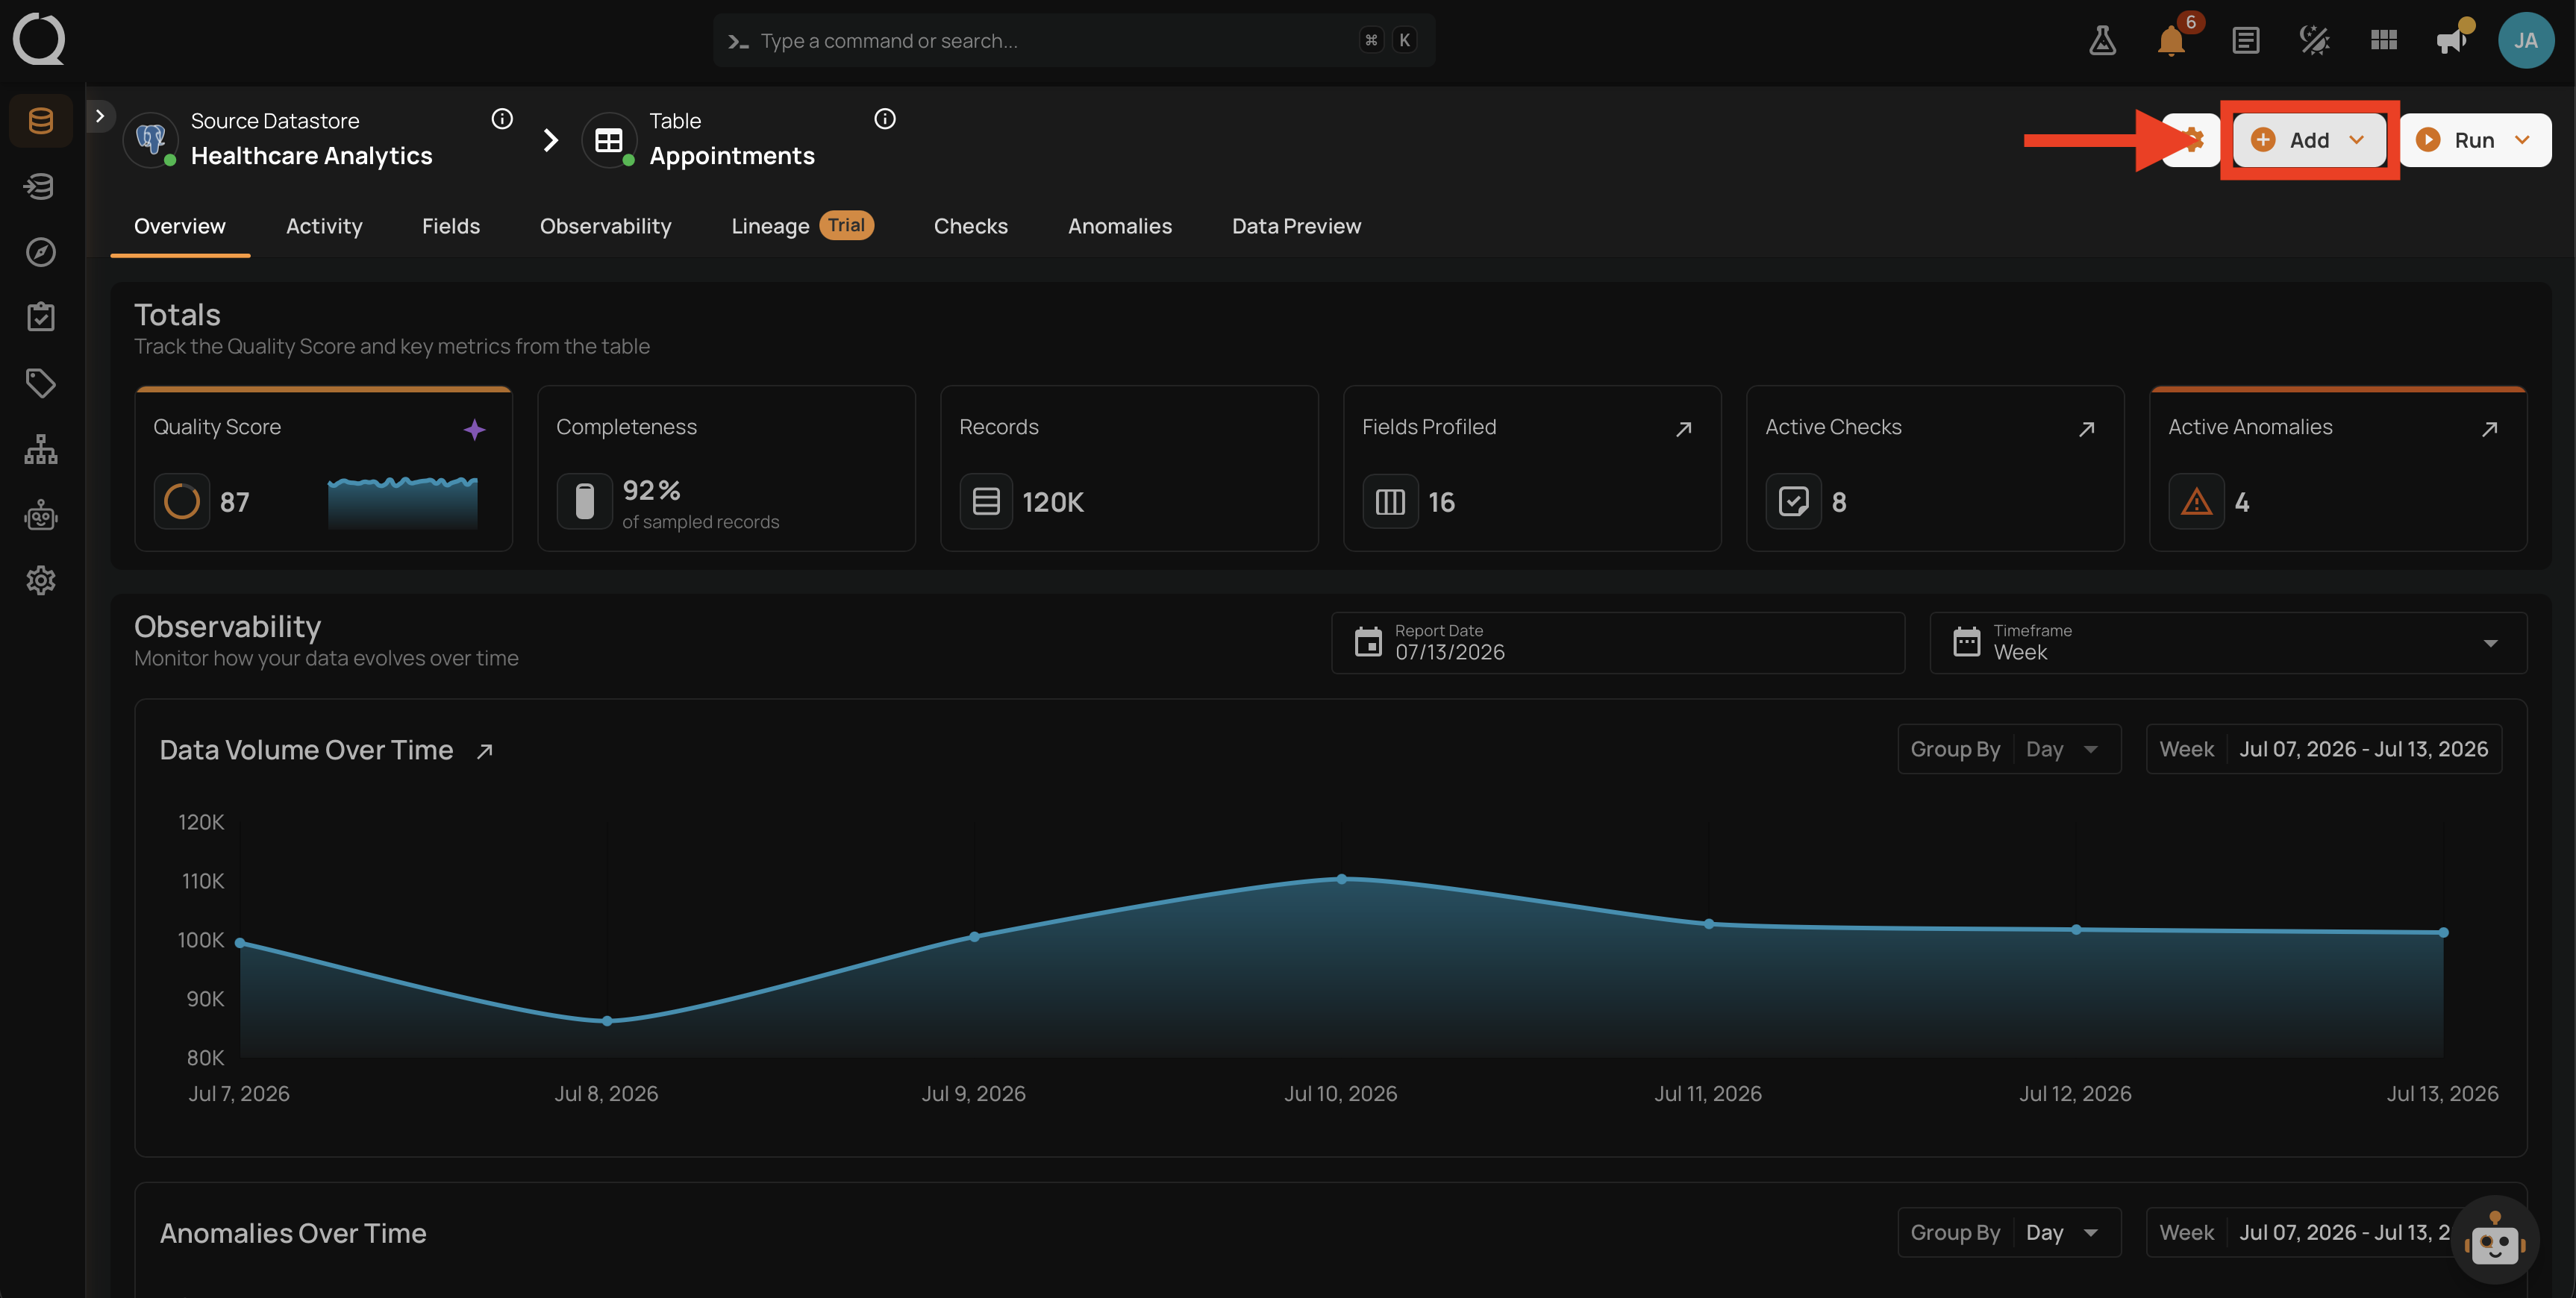Switch to the Checks tab

coord(970,226)
